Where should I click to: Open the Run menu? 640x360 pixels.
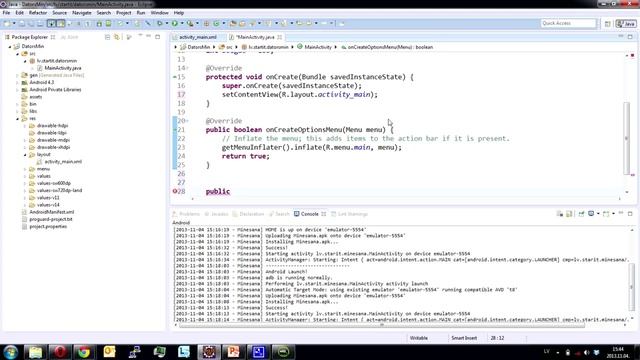141,13
